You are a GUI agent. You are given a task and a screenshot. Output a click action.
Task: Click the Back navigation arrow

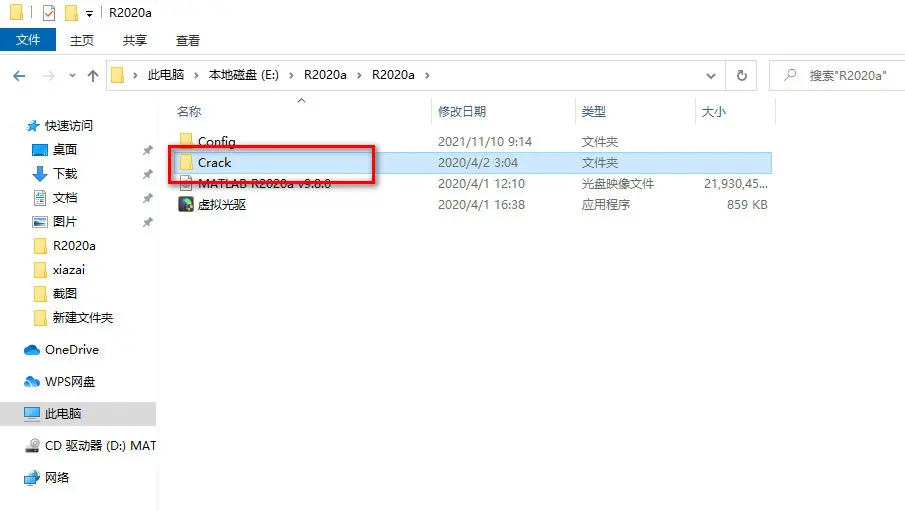tap(19, 76)
